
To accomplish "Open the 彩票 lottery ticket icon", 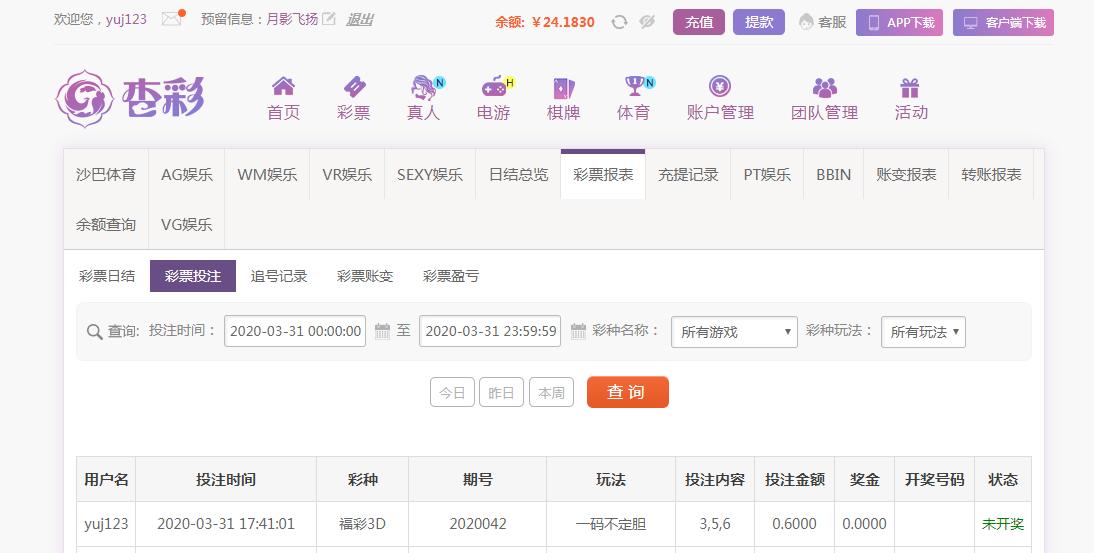I will 354,86.
